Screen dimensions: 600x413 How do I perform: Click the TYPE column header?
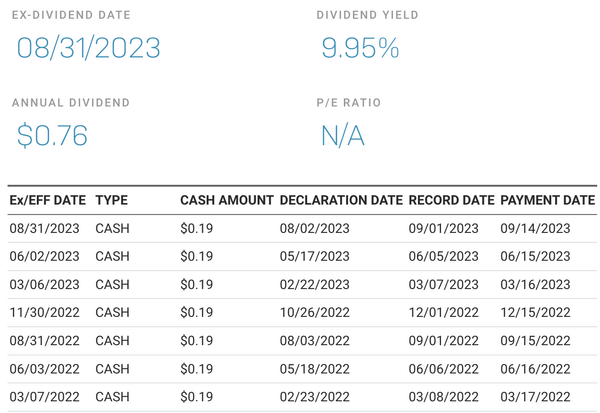[x=111, y=200]
